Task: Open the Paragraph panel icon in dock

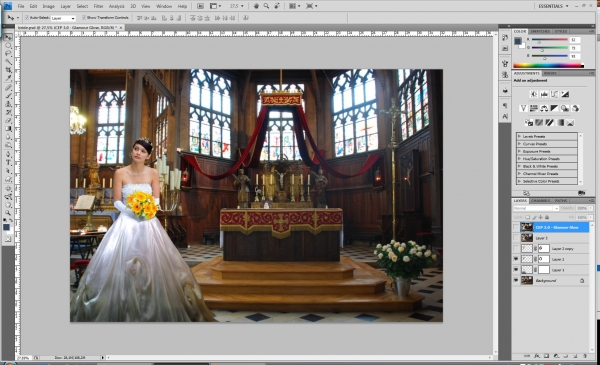Action: (505, 106)
